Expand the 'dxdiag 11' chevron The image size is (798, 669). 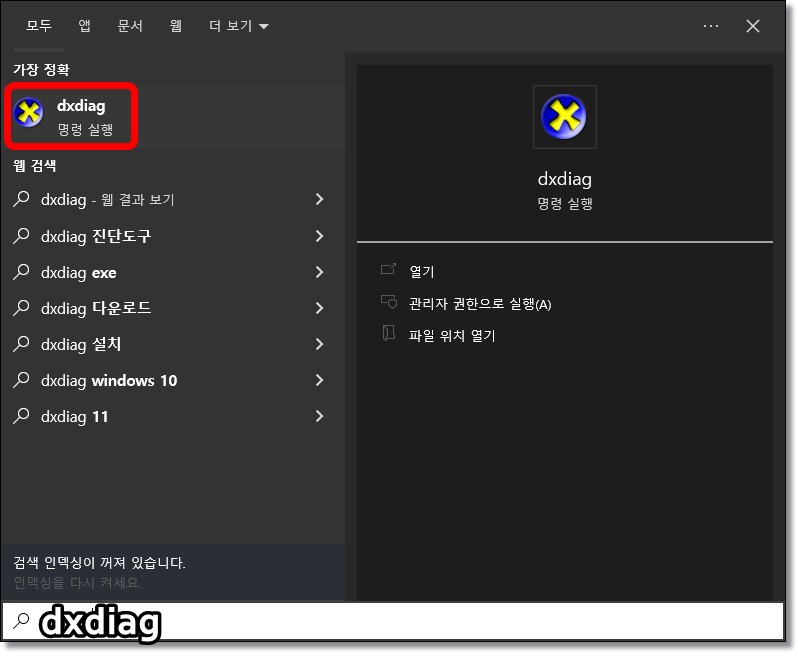coord(320,416)
